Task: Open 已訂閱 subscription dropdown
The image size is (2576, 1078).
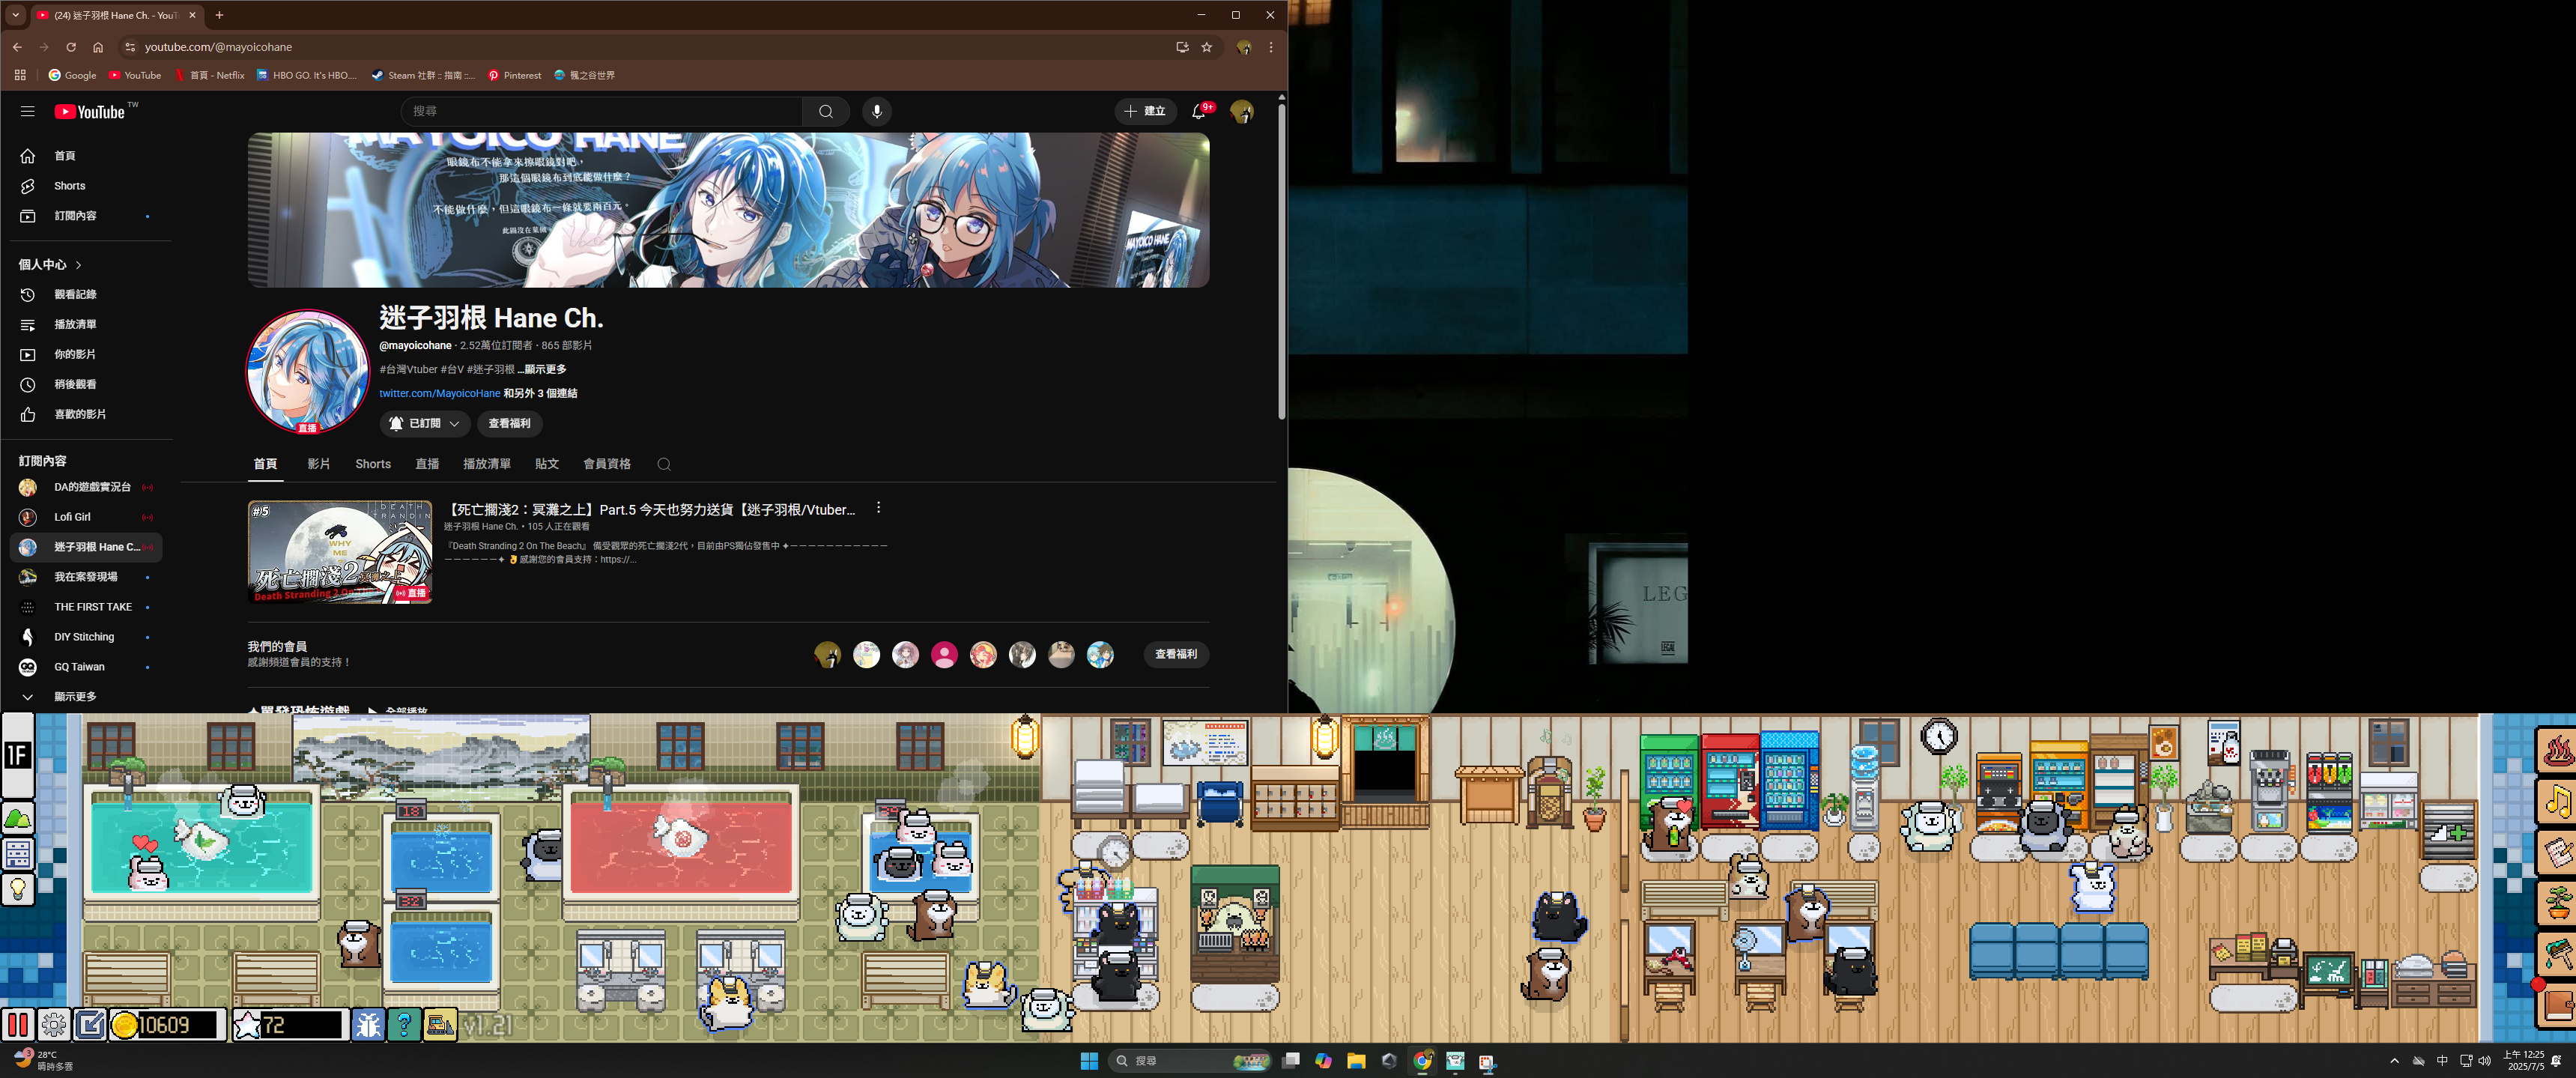Action: (424, 424)
